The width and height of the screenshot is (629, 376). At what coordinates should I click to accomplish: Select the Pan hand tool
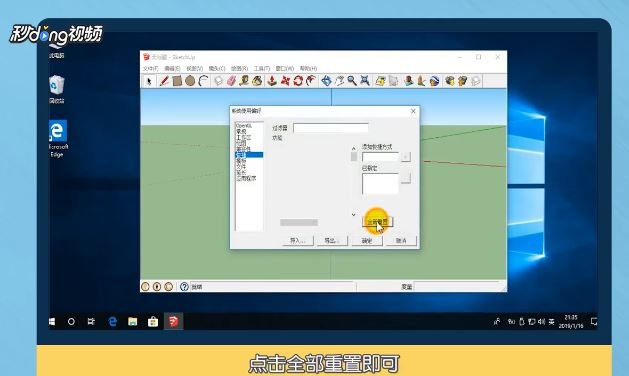pos(339,81)
